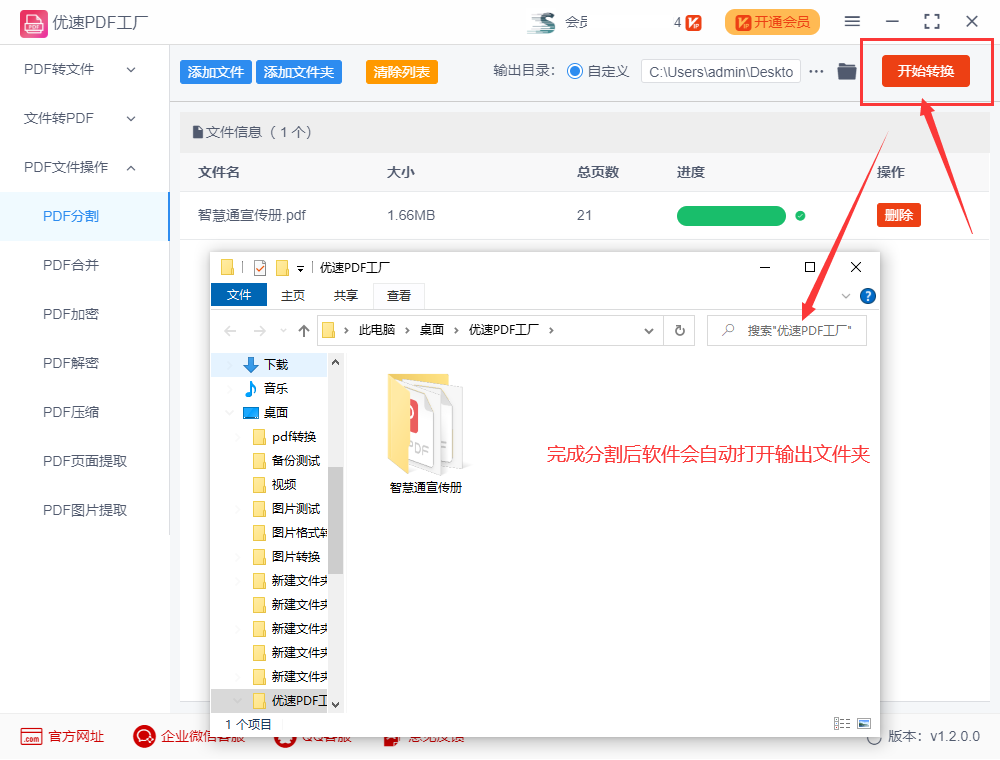
Task: Select 图片测试 folder in tree
Action: click(288, 509)
